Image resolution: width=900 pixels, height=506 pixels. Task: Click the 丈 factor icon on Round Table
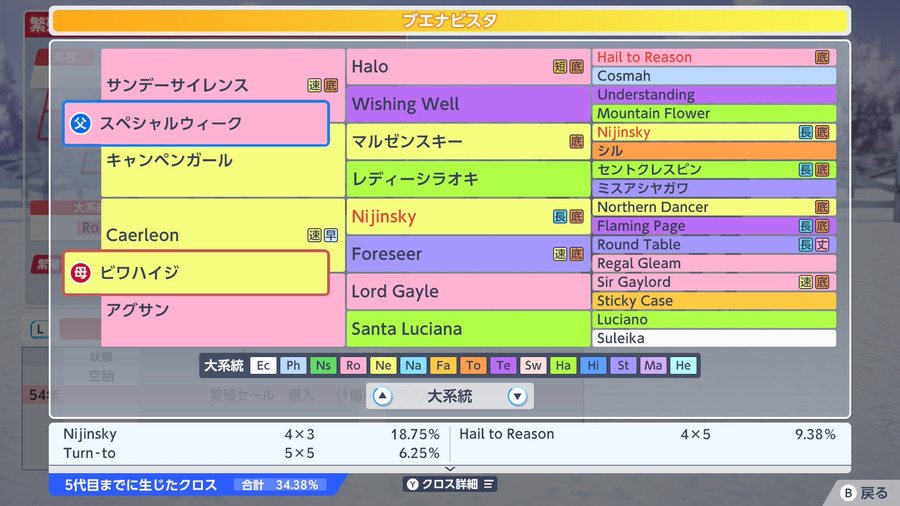[822, 245]
